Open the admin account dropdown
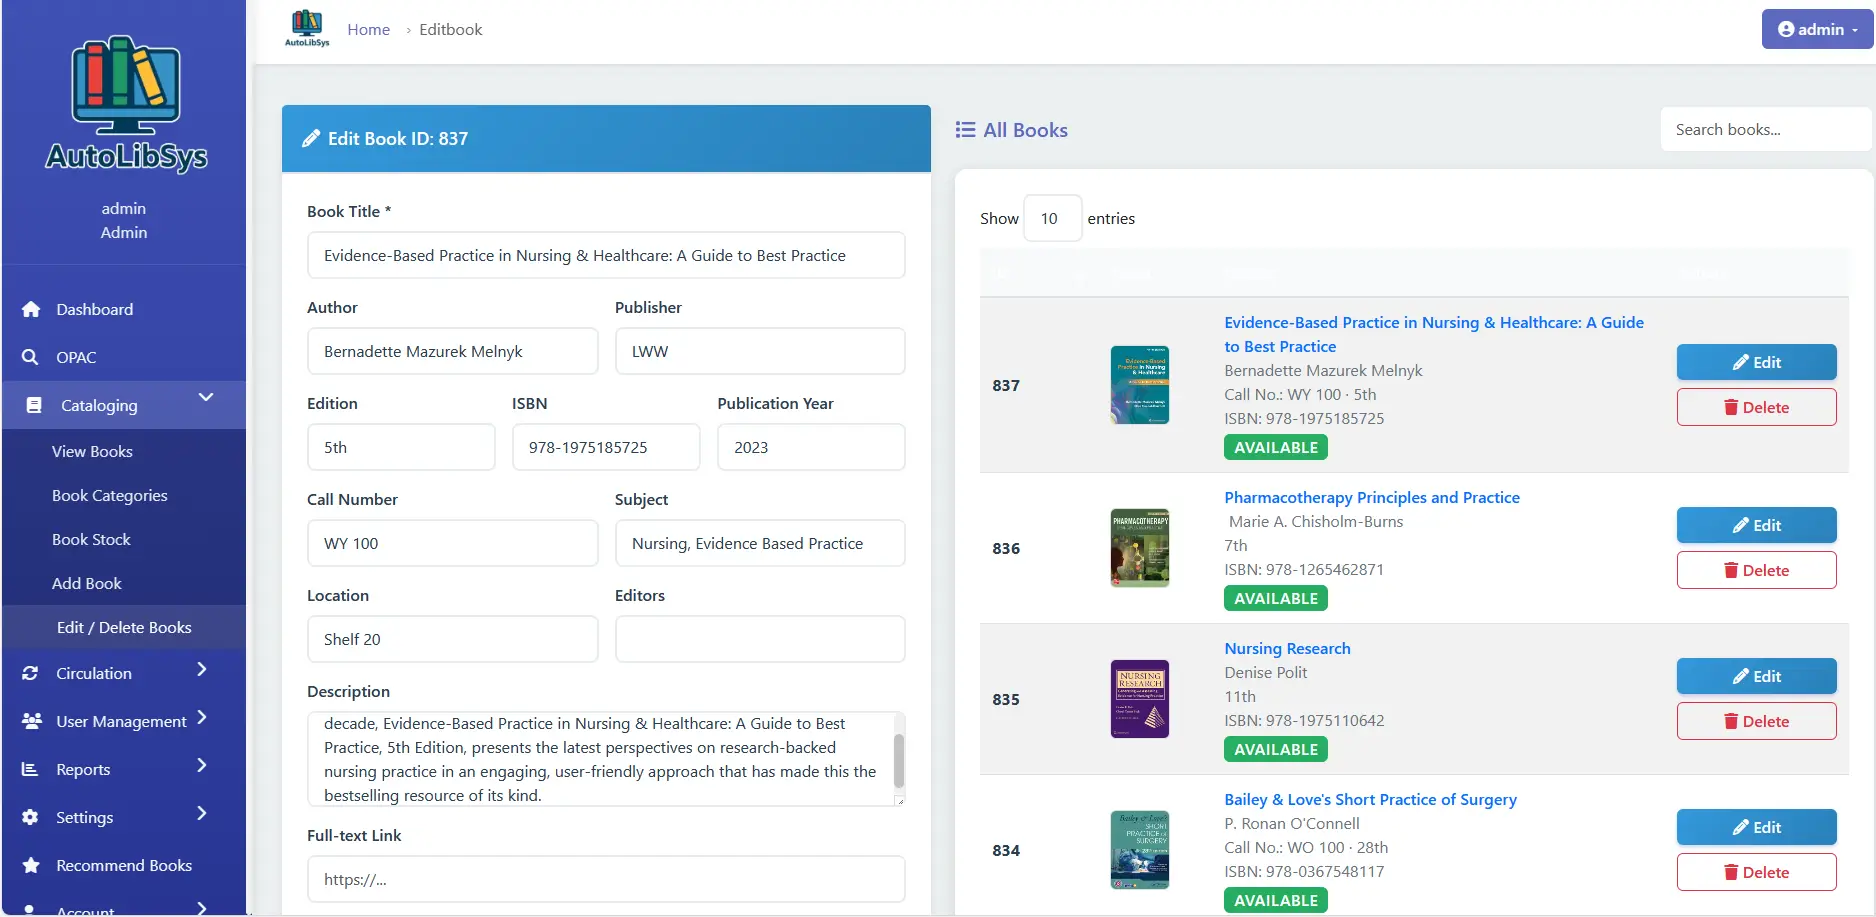This screenshot has height=917, width=1876. [1817, 29]
